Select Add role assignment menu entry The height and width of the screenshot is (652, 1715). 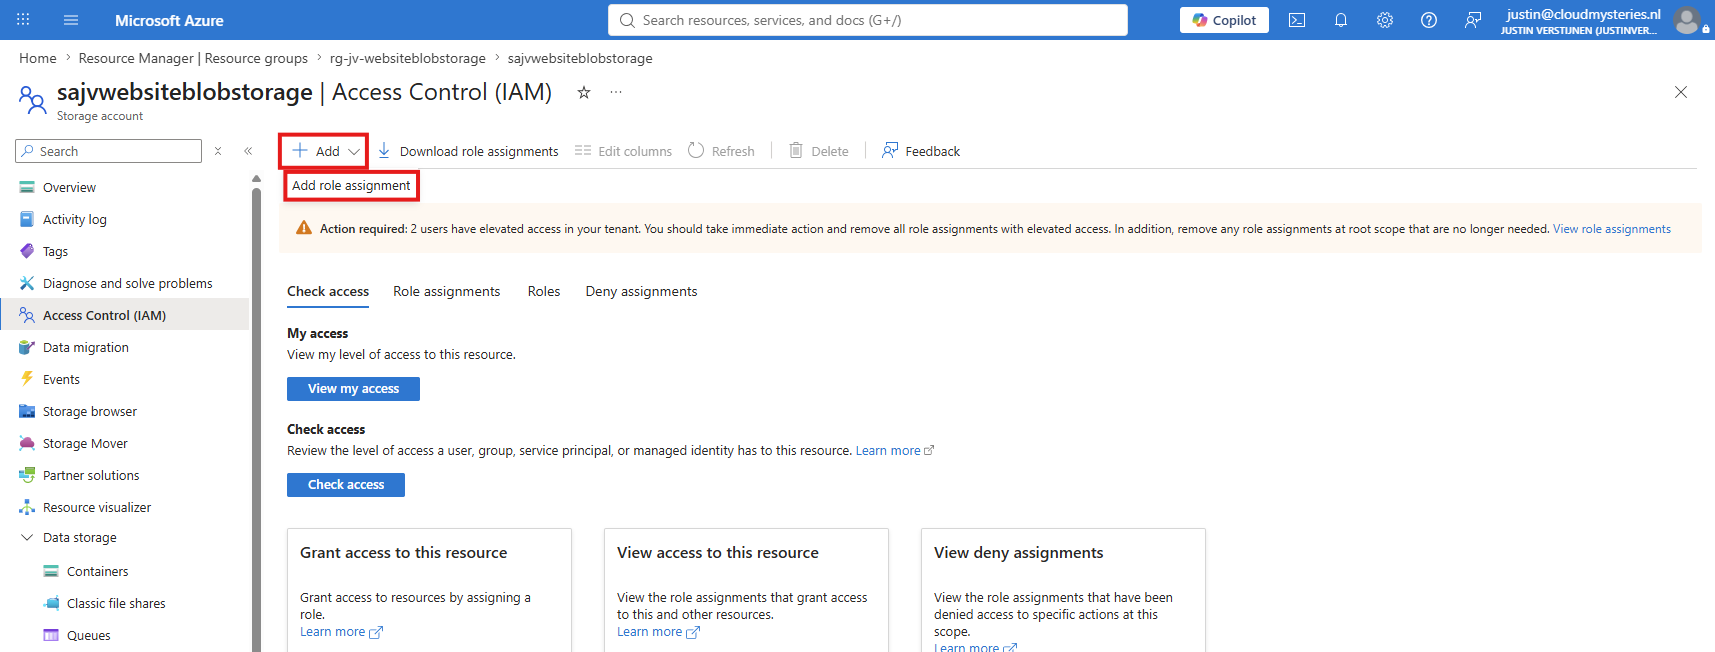point(351,185)
